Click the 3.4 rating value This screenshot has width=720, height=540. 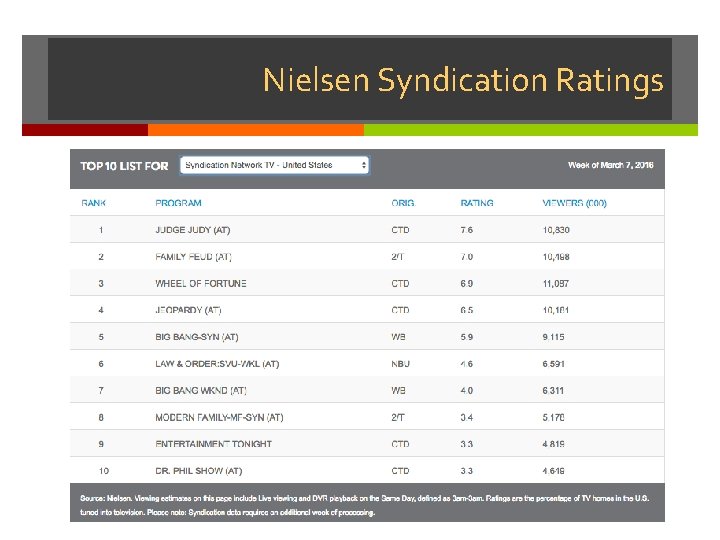[x=467, y=417]
